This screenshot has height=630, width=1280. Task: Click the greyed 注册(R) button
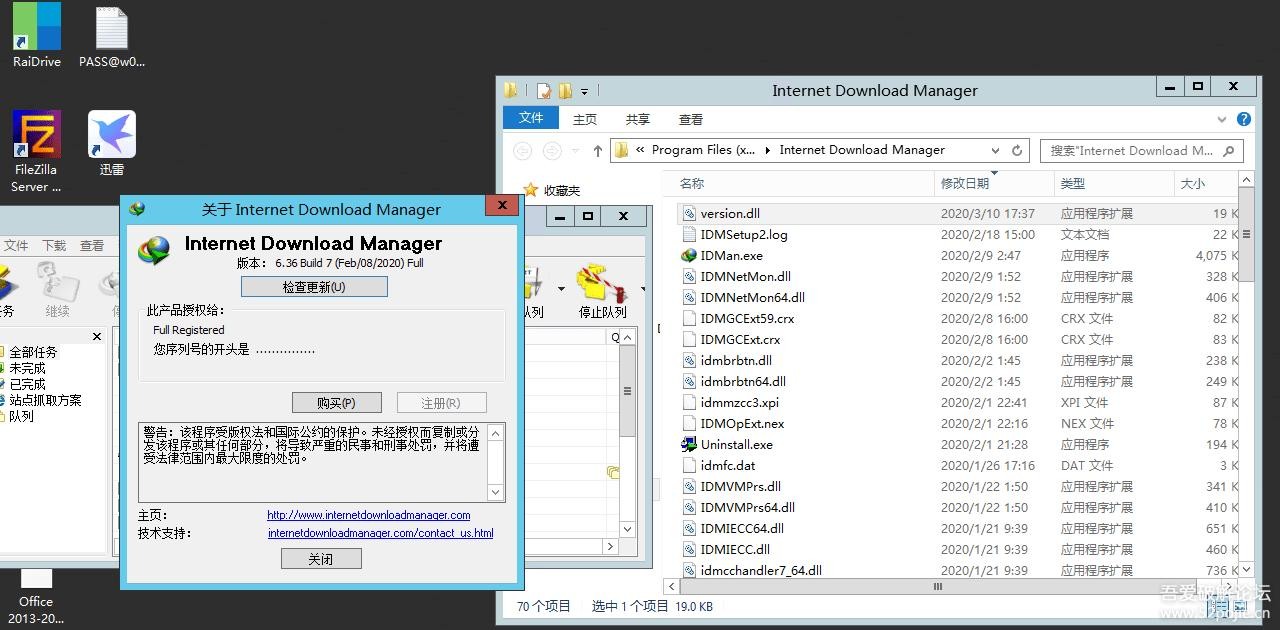click(x=441, y=403)
